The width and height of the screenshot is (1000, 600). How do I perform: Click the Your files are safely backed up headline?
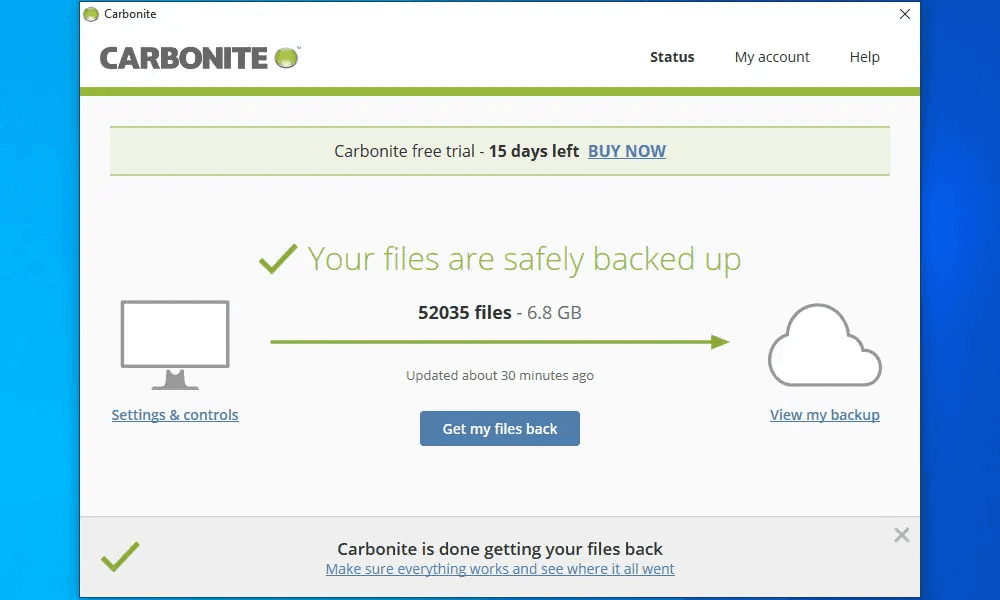point(524,259)
